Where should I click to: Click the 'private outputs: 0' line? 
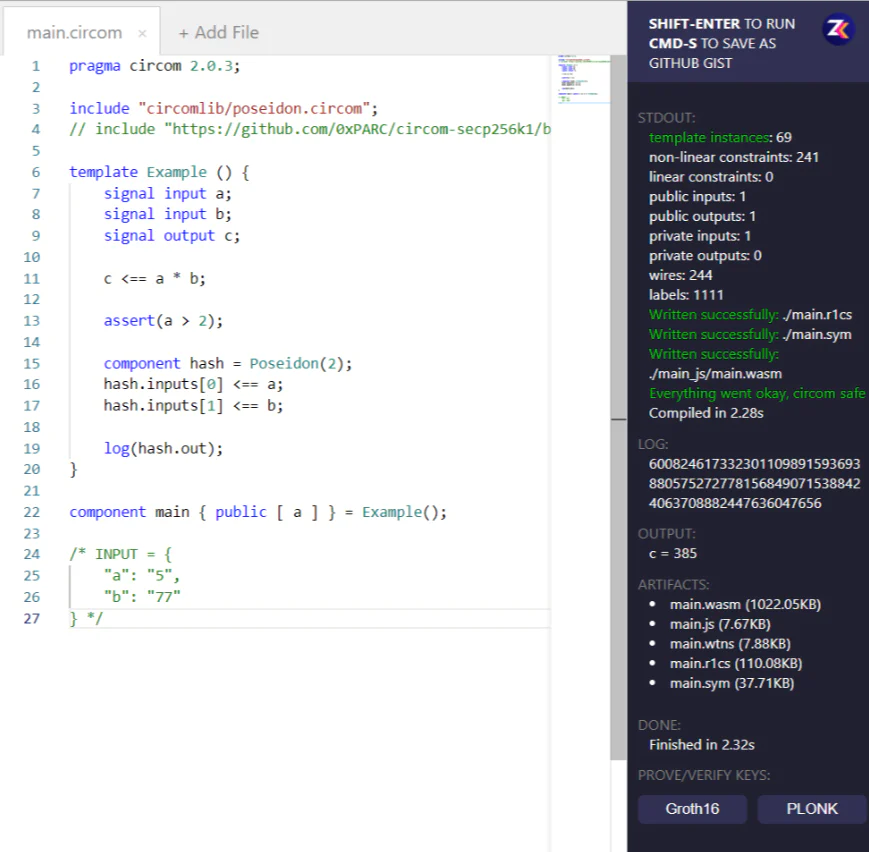click(705, 256)
